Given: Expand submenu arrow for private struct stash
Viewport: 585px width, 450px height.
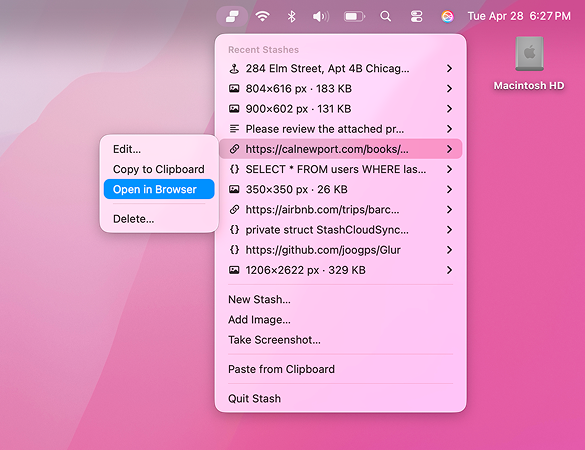Looking at the screenshot, I should click(x=449, y=229).
